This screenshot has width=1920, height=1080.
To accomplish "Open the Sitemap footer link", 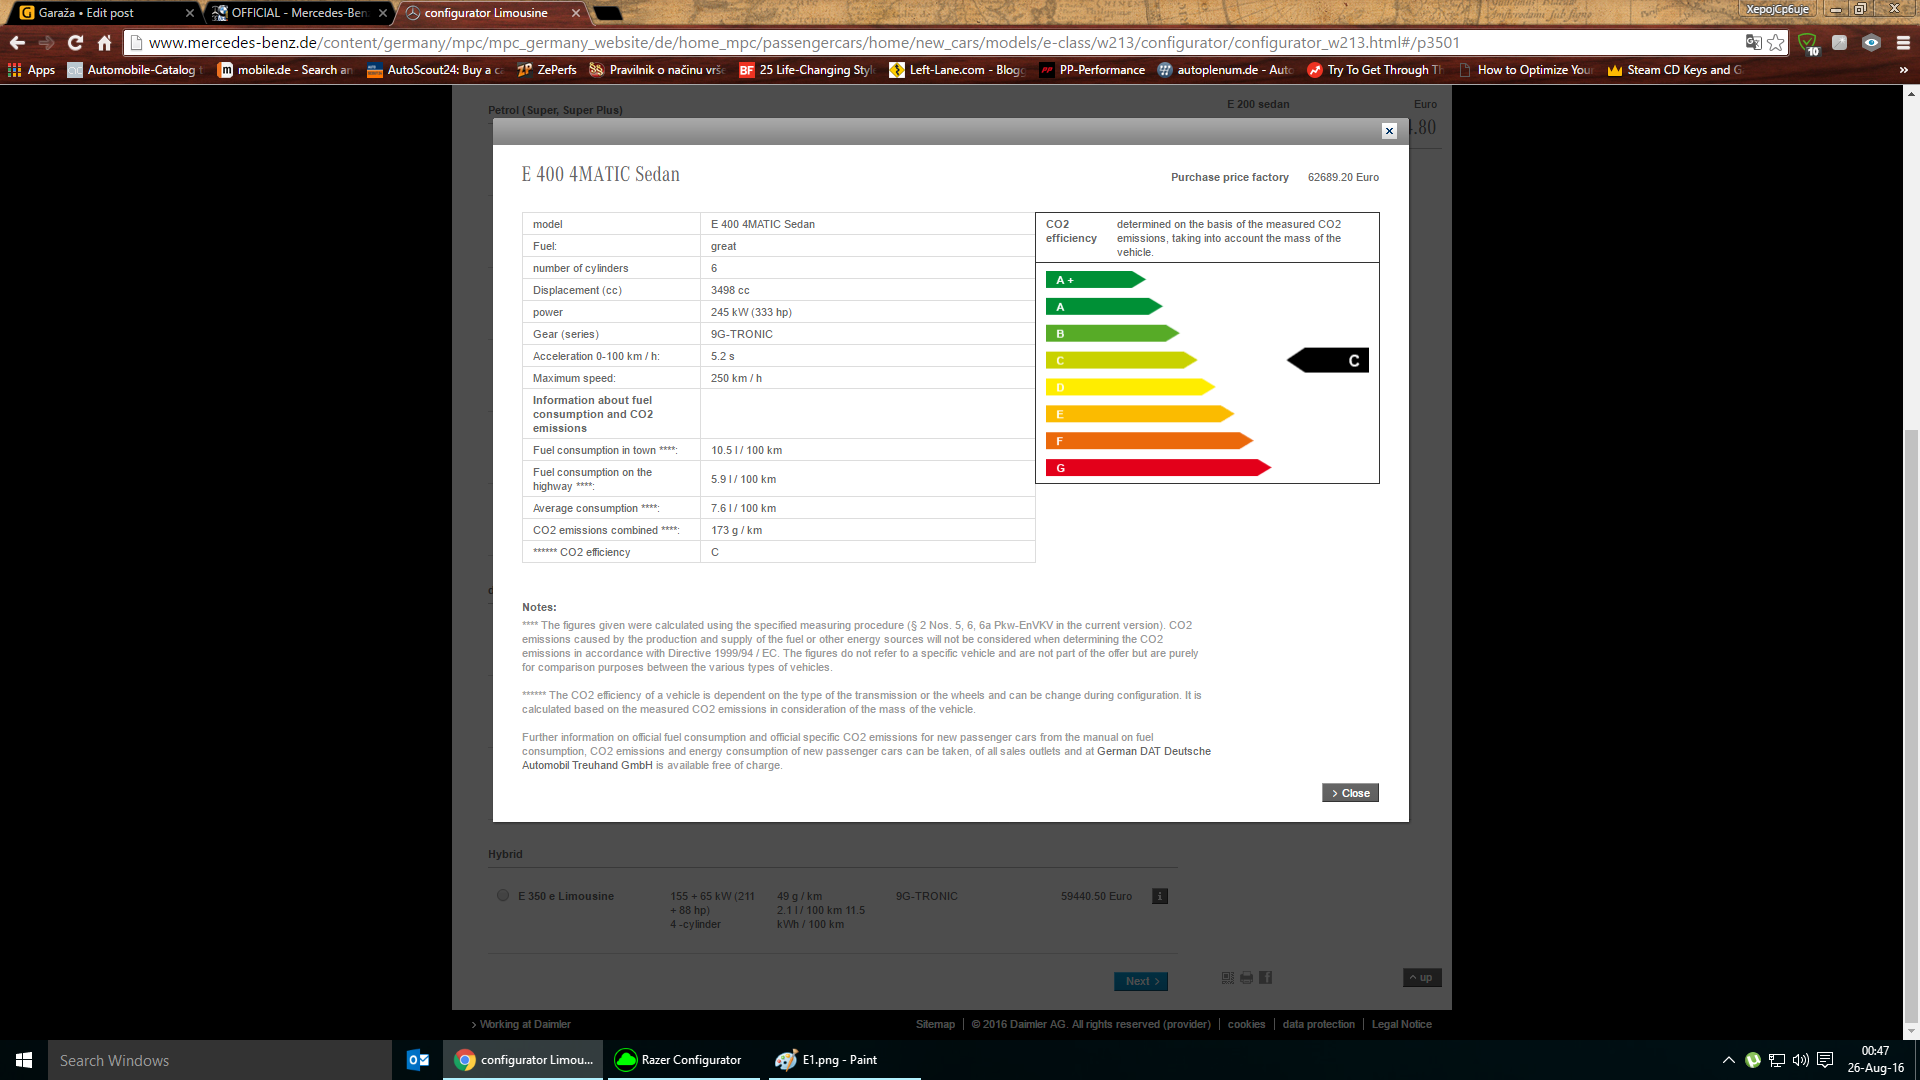I will (x=935, y=1024).
